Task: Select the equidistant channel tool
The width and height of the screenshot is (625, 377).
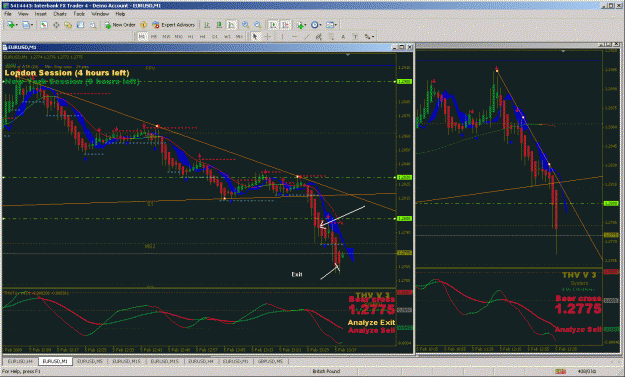Action: 319,37
